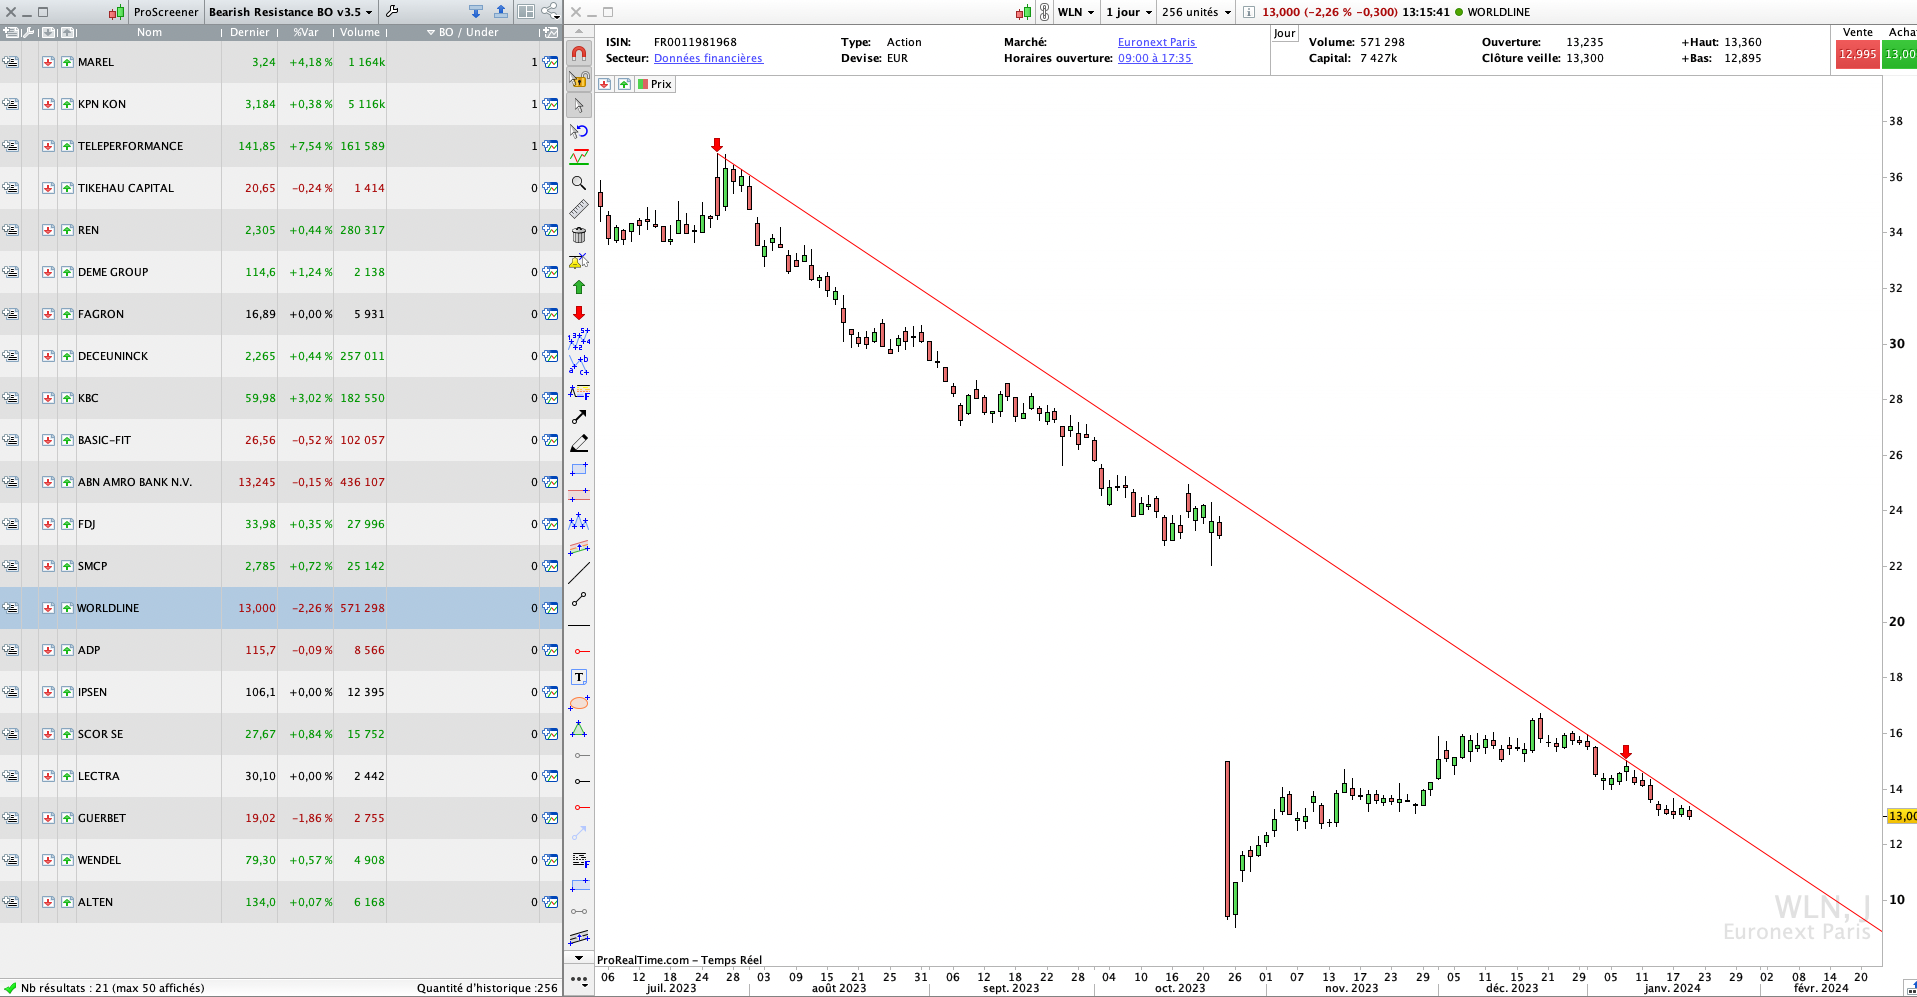Select the arrow pointer tool

pos(579,105)
